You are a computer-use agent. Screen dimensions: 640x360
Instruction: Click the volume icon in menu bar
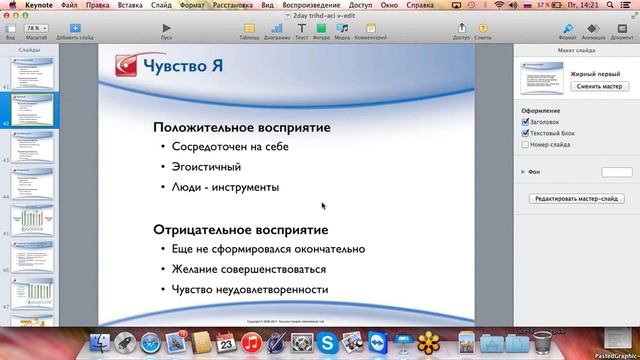coord(513,5)
